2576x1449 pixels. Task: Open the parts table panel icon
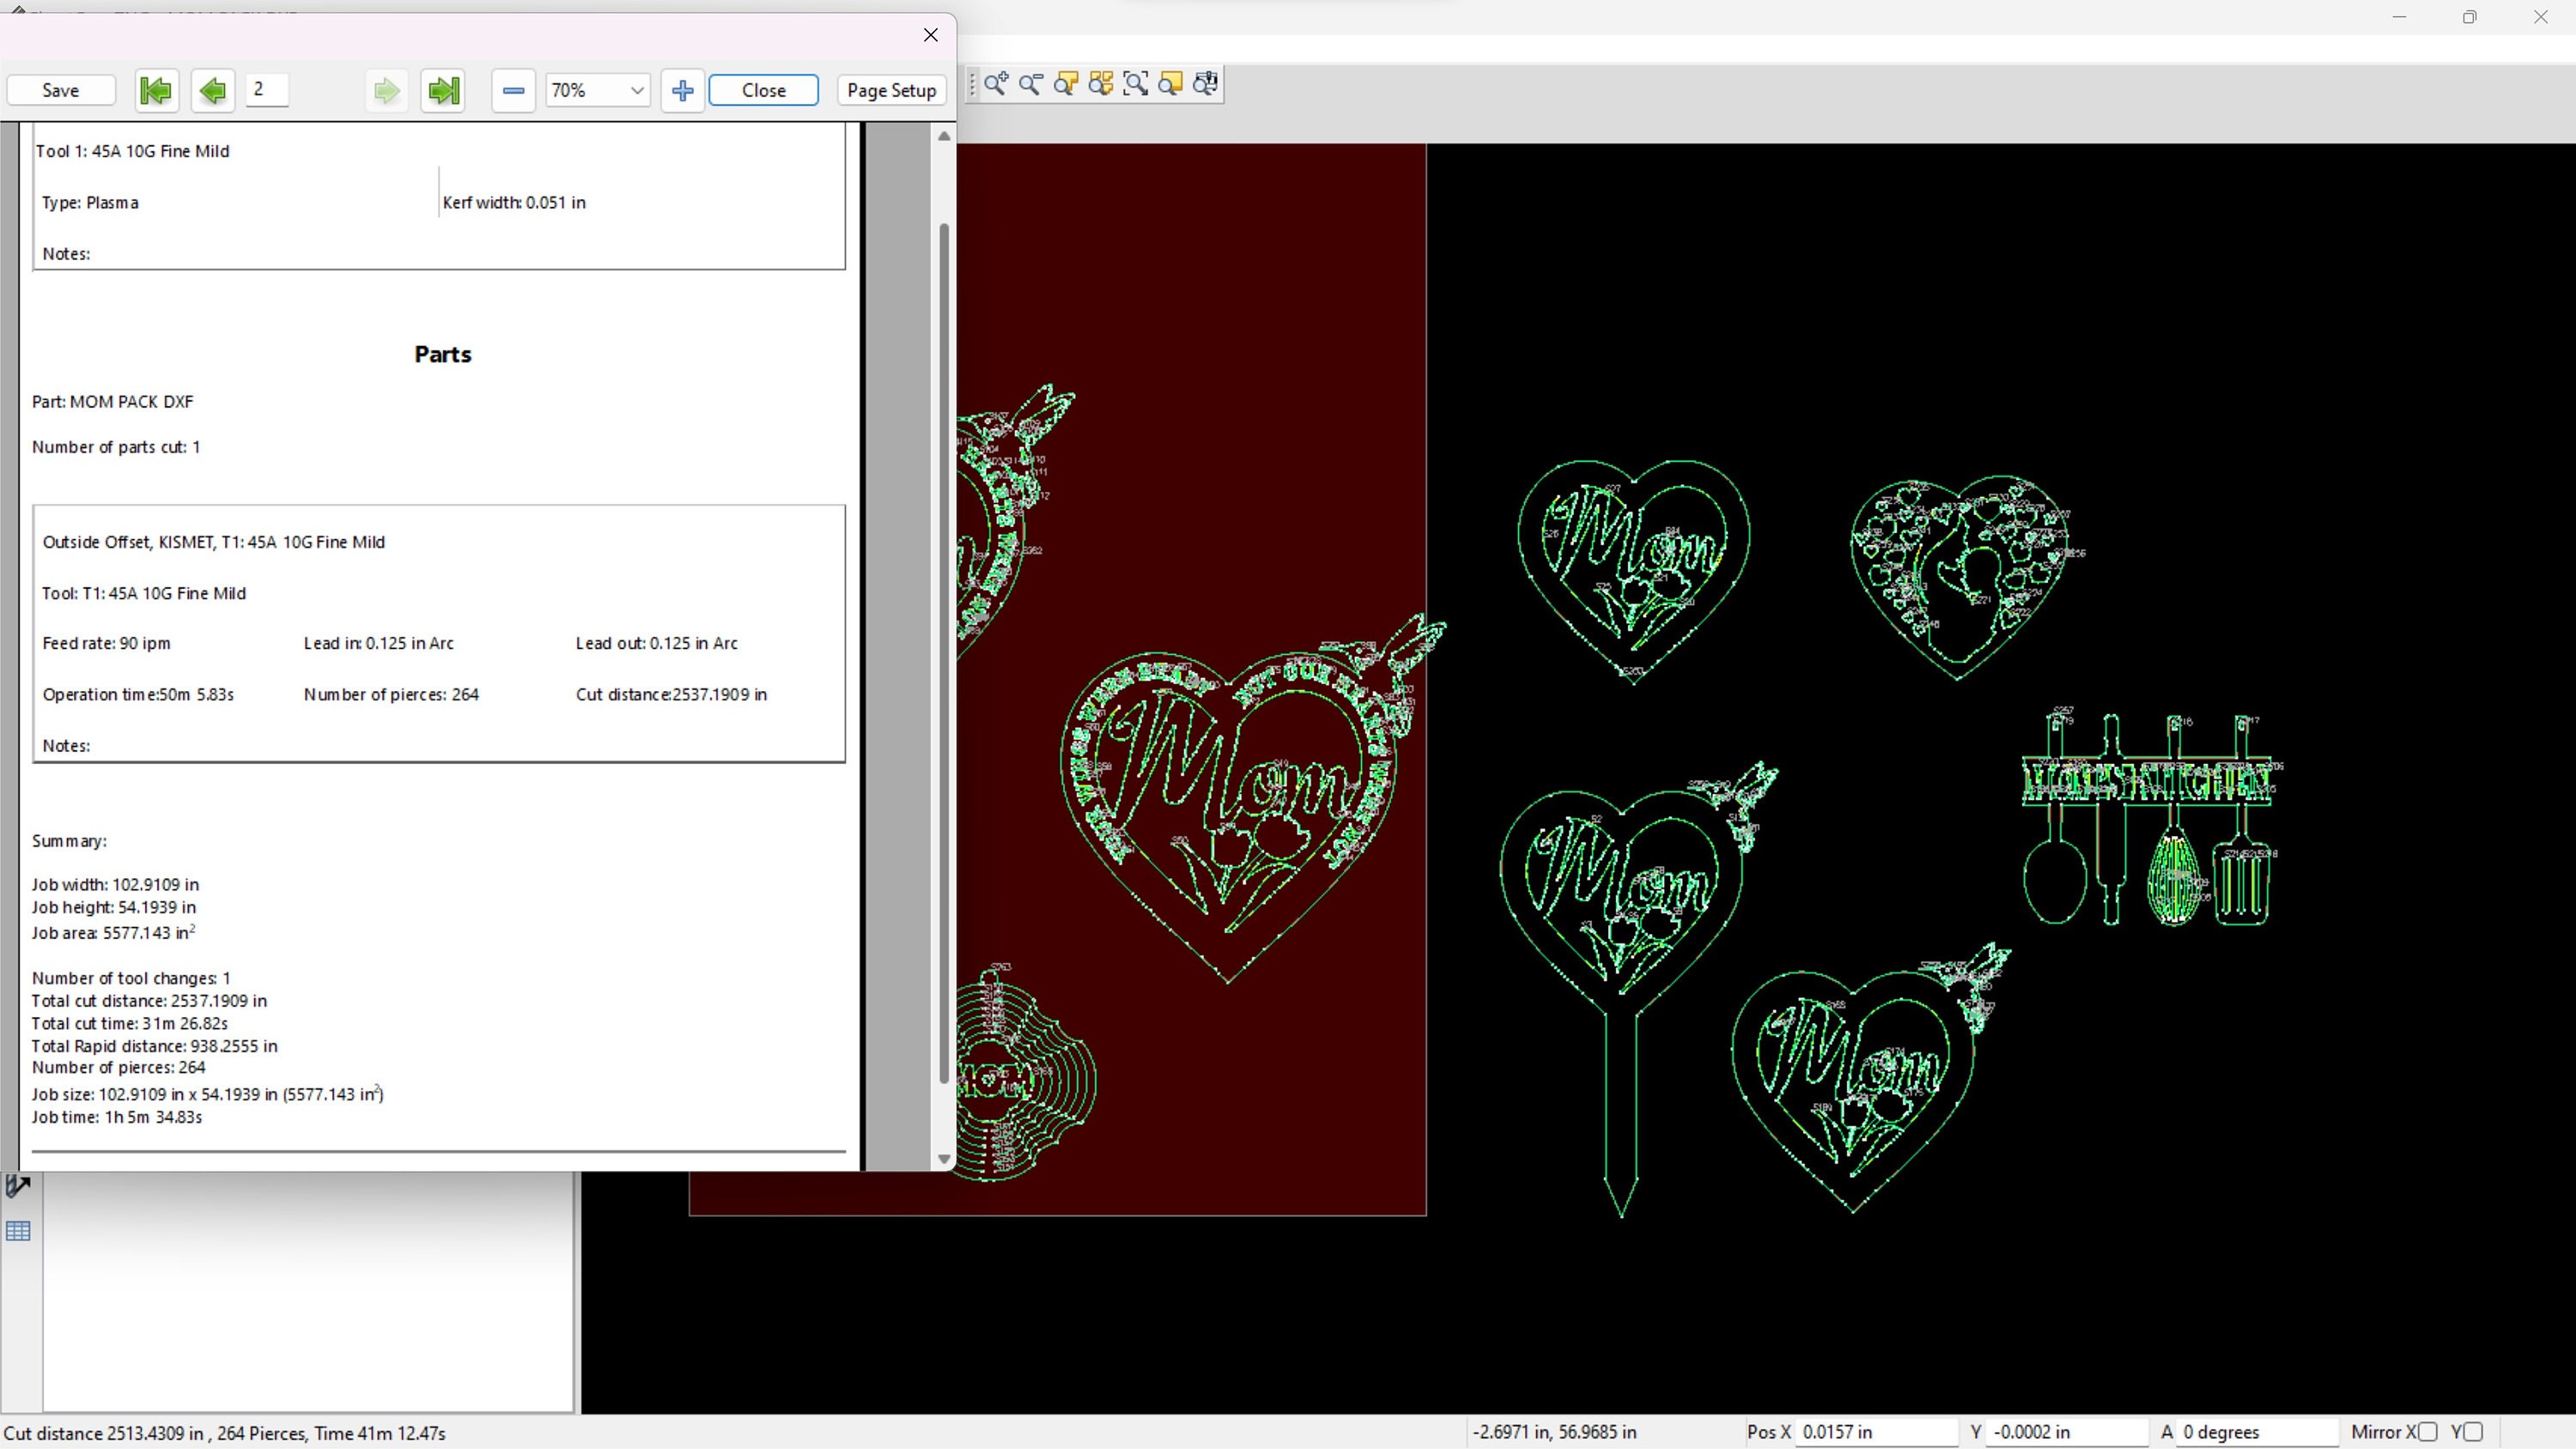18,1232
